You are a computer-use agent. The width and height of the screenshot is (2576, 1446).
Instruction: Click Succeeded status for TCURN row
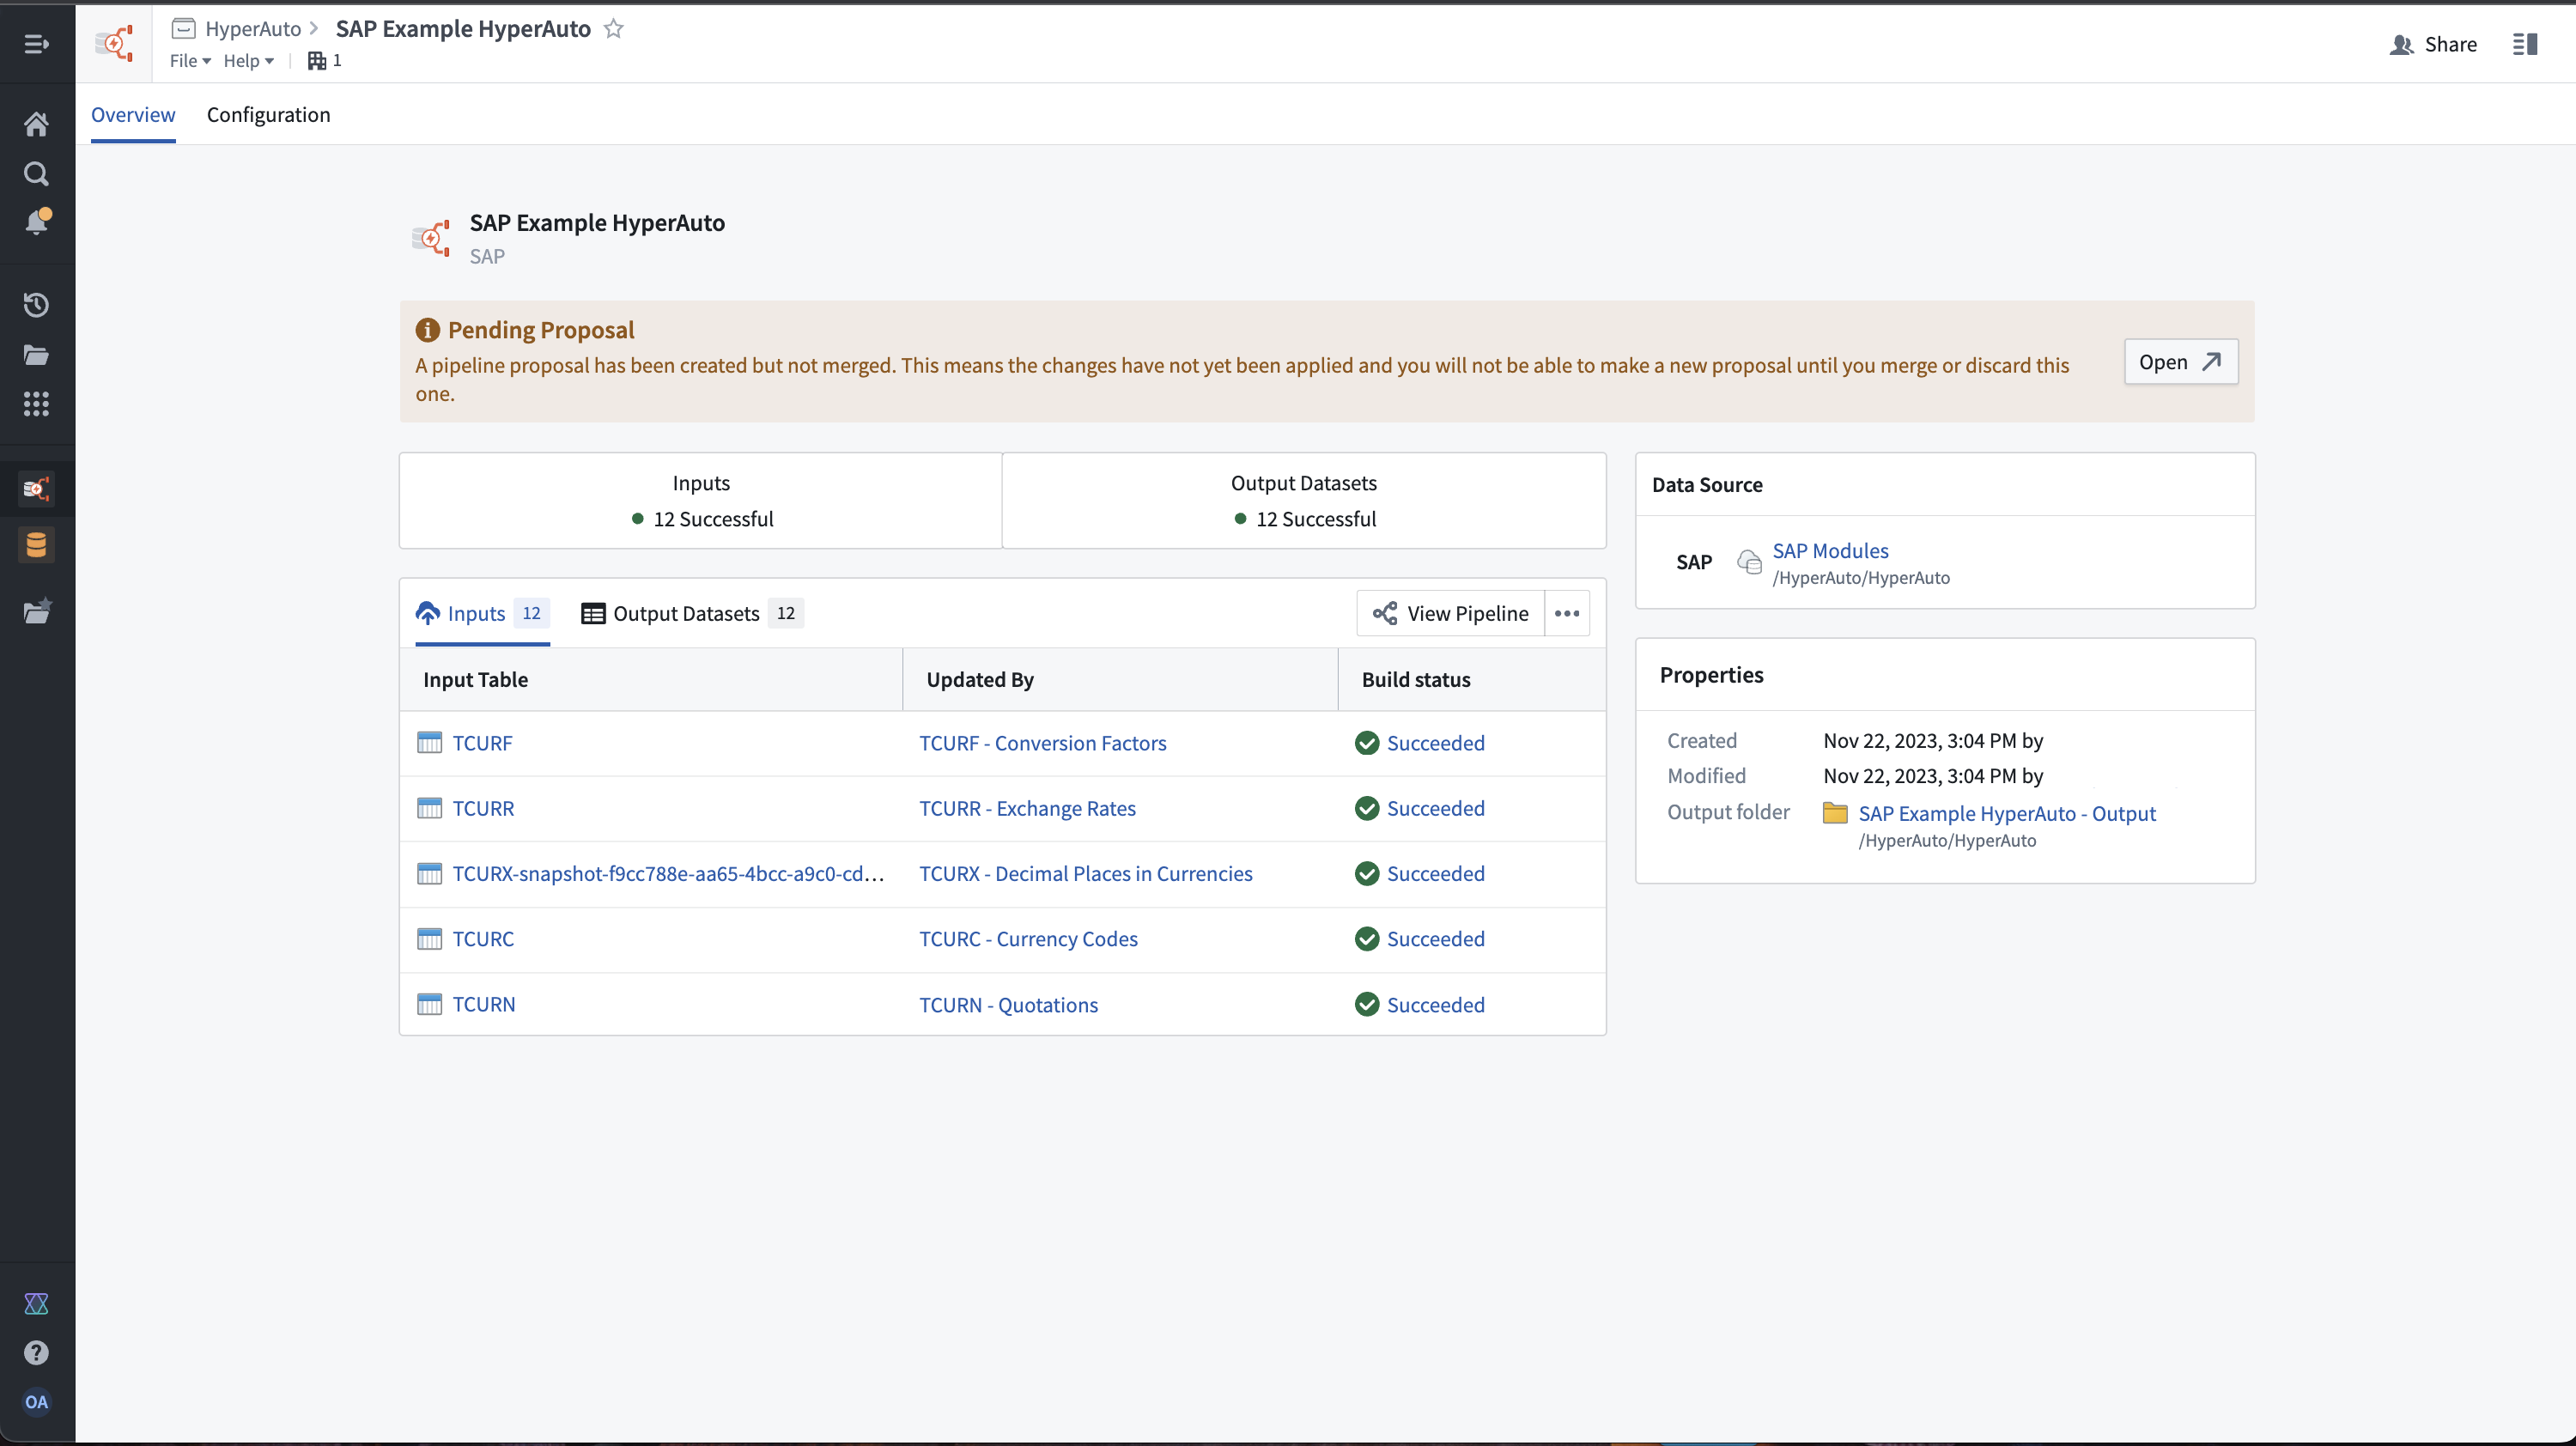[1435, 1005]
